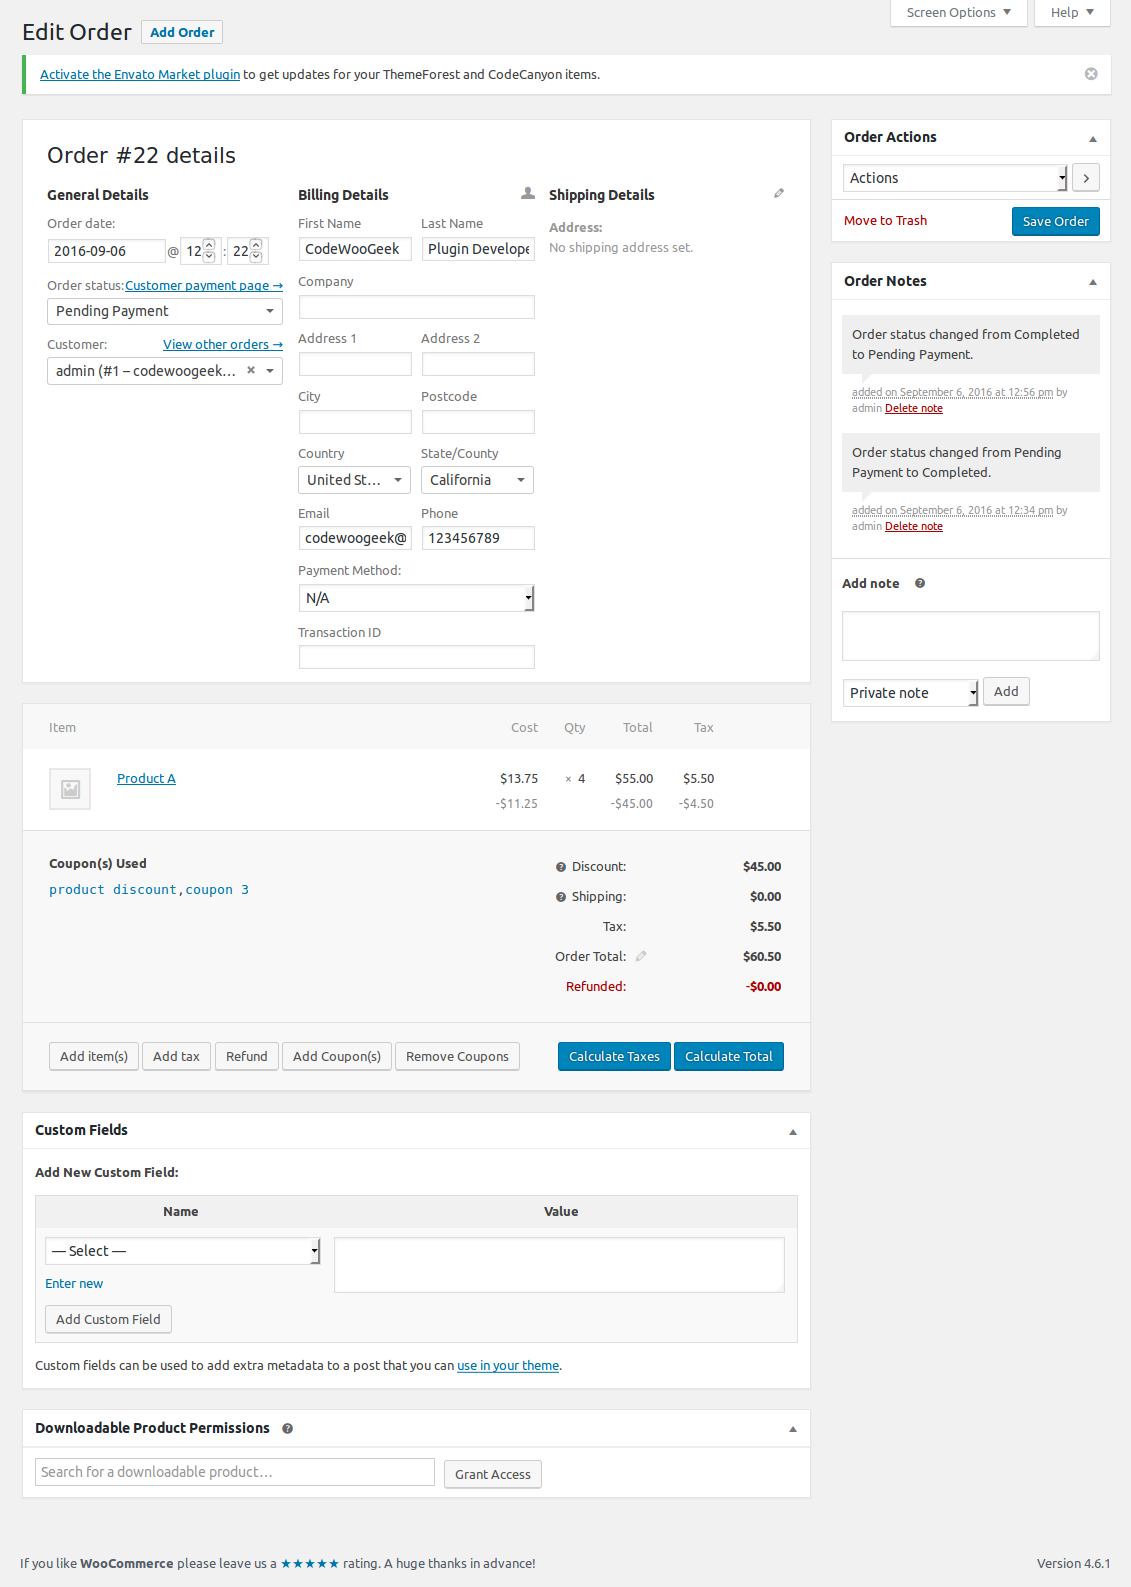This screenshot has height=1587, width=1131.
Task: Open the State/County dropdown
Action: (x=477, y=480)
